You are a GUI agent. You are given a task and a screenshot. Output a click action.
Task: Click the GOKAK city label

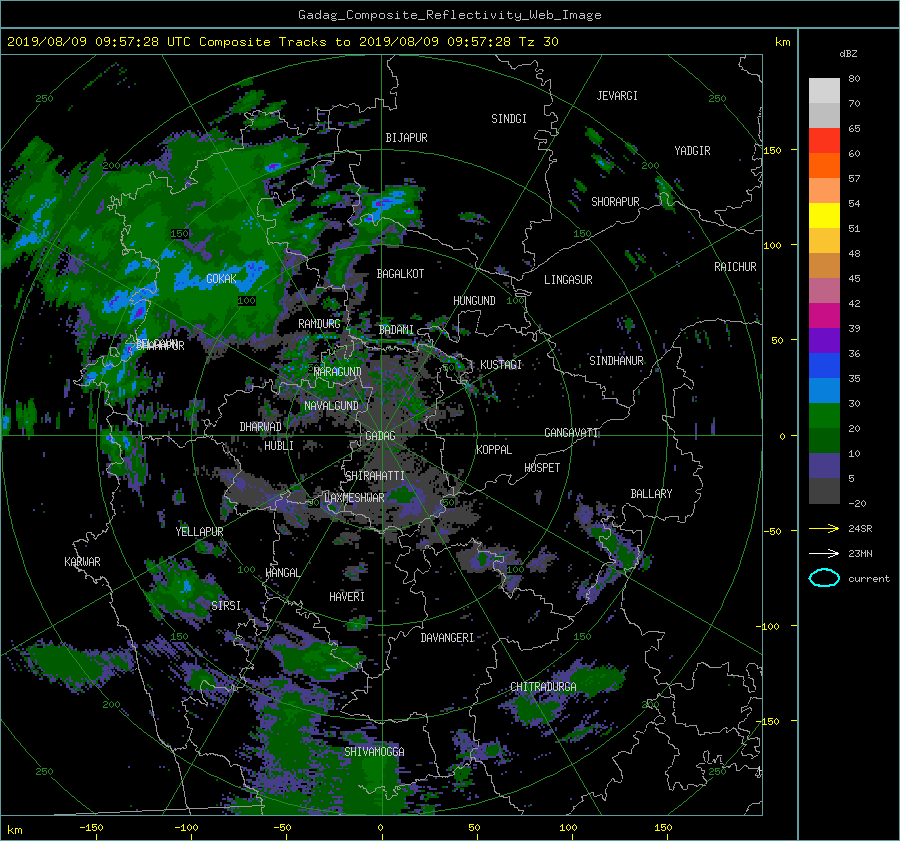[x=221, y=279]
